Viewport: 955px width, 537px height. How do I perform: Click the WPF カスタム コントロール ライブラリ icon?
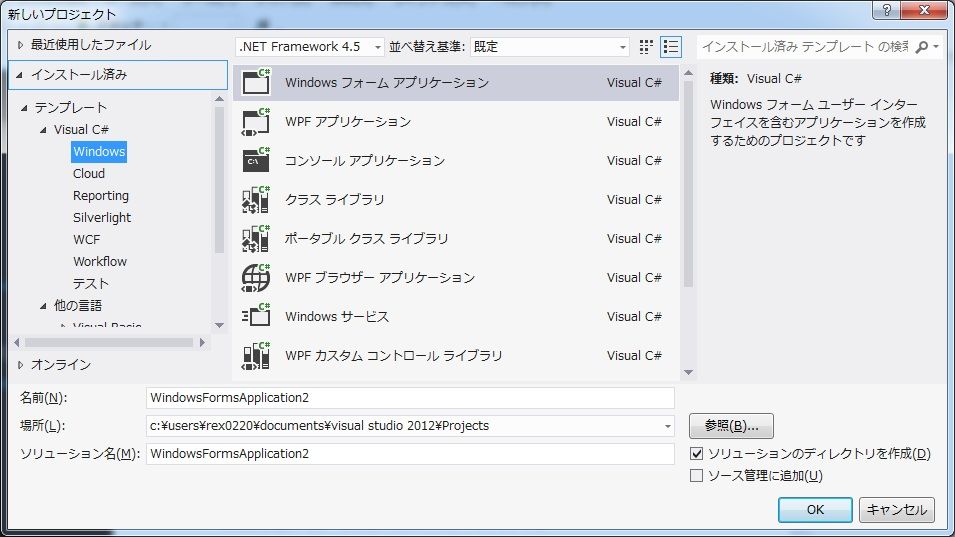click(256, 355)
